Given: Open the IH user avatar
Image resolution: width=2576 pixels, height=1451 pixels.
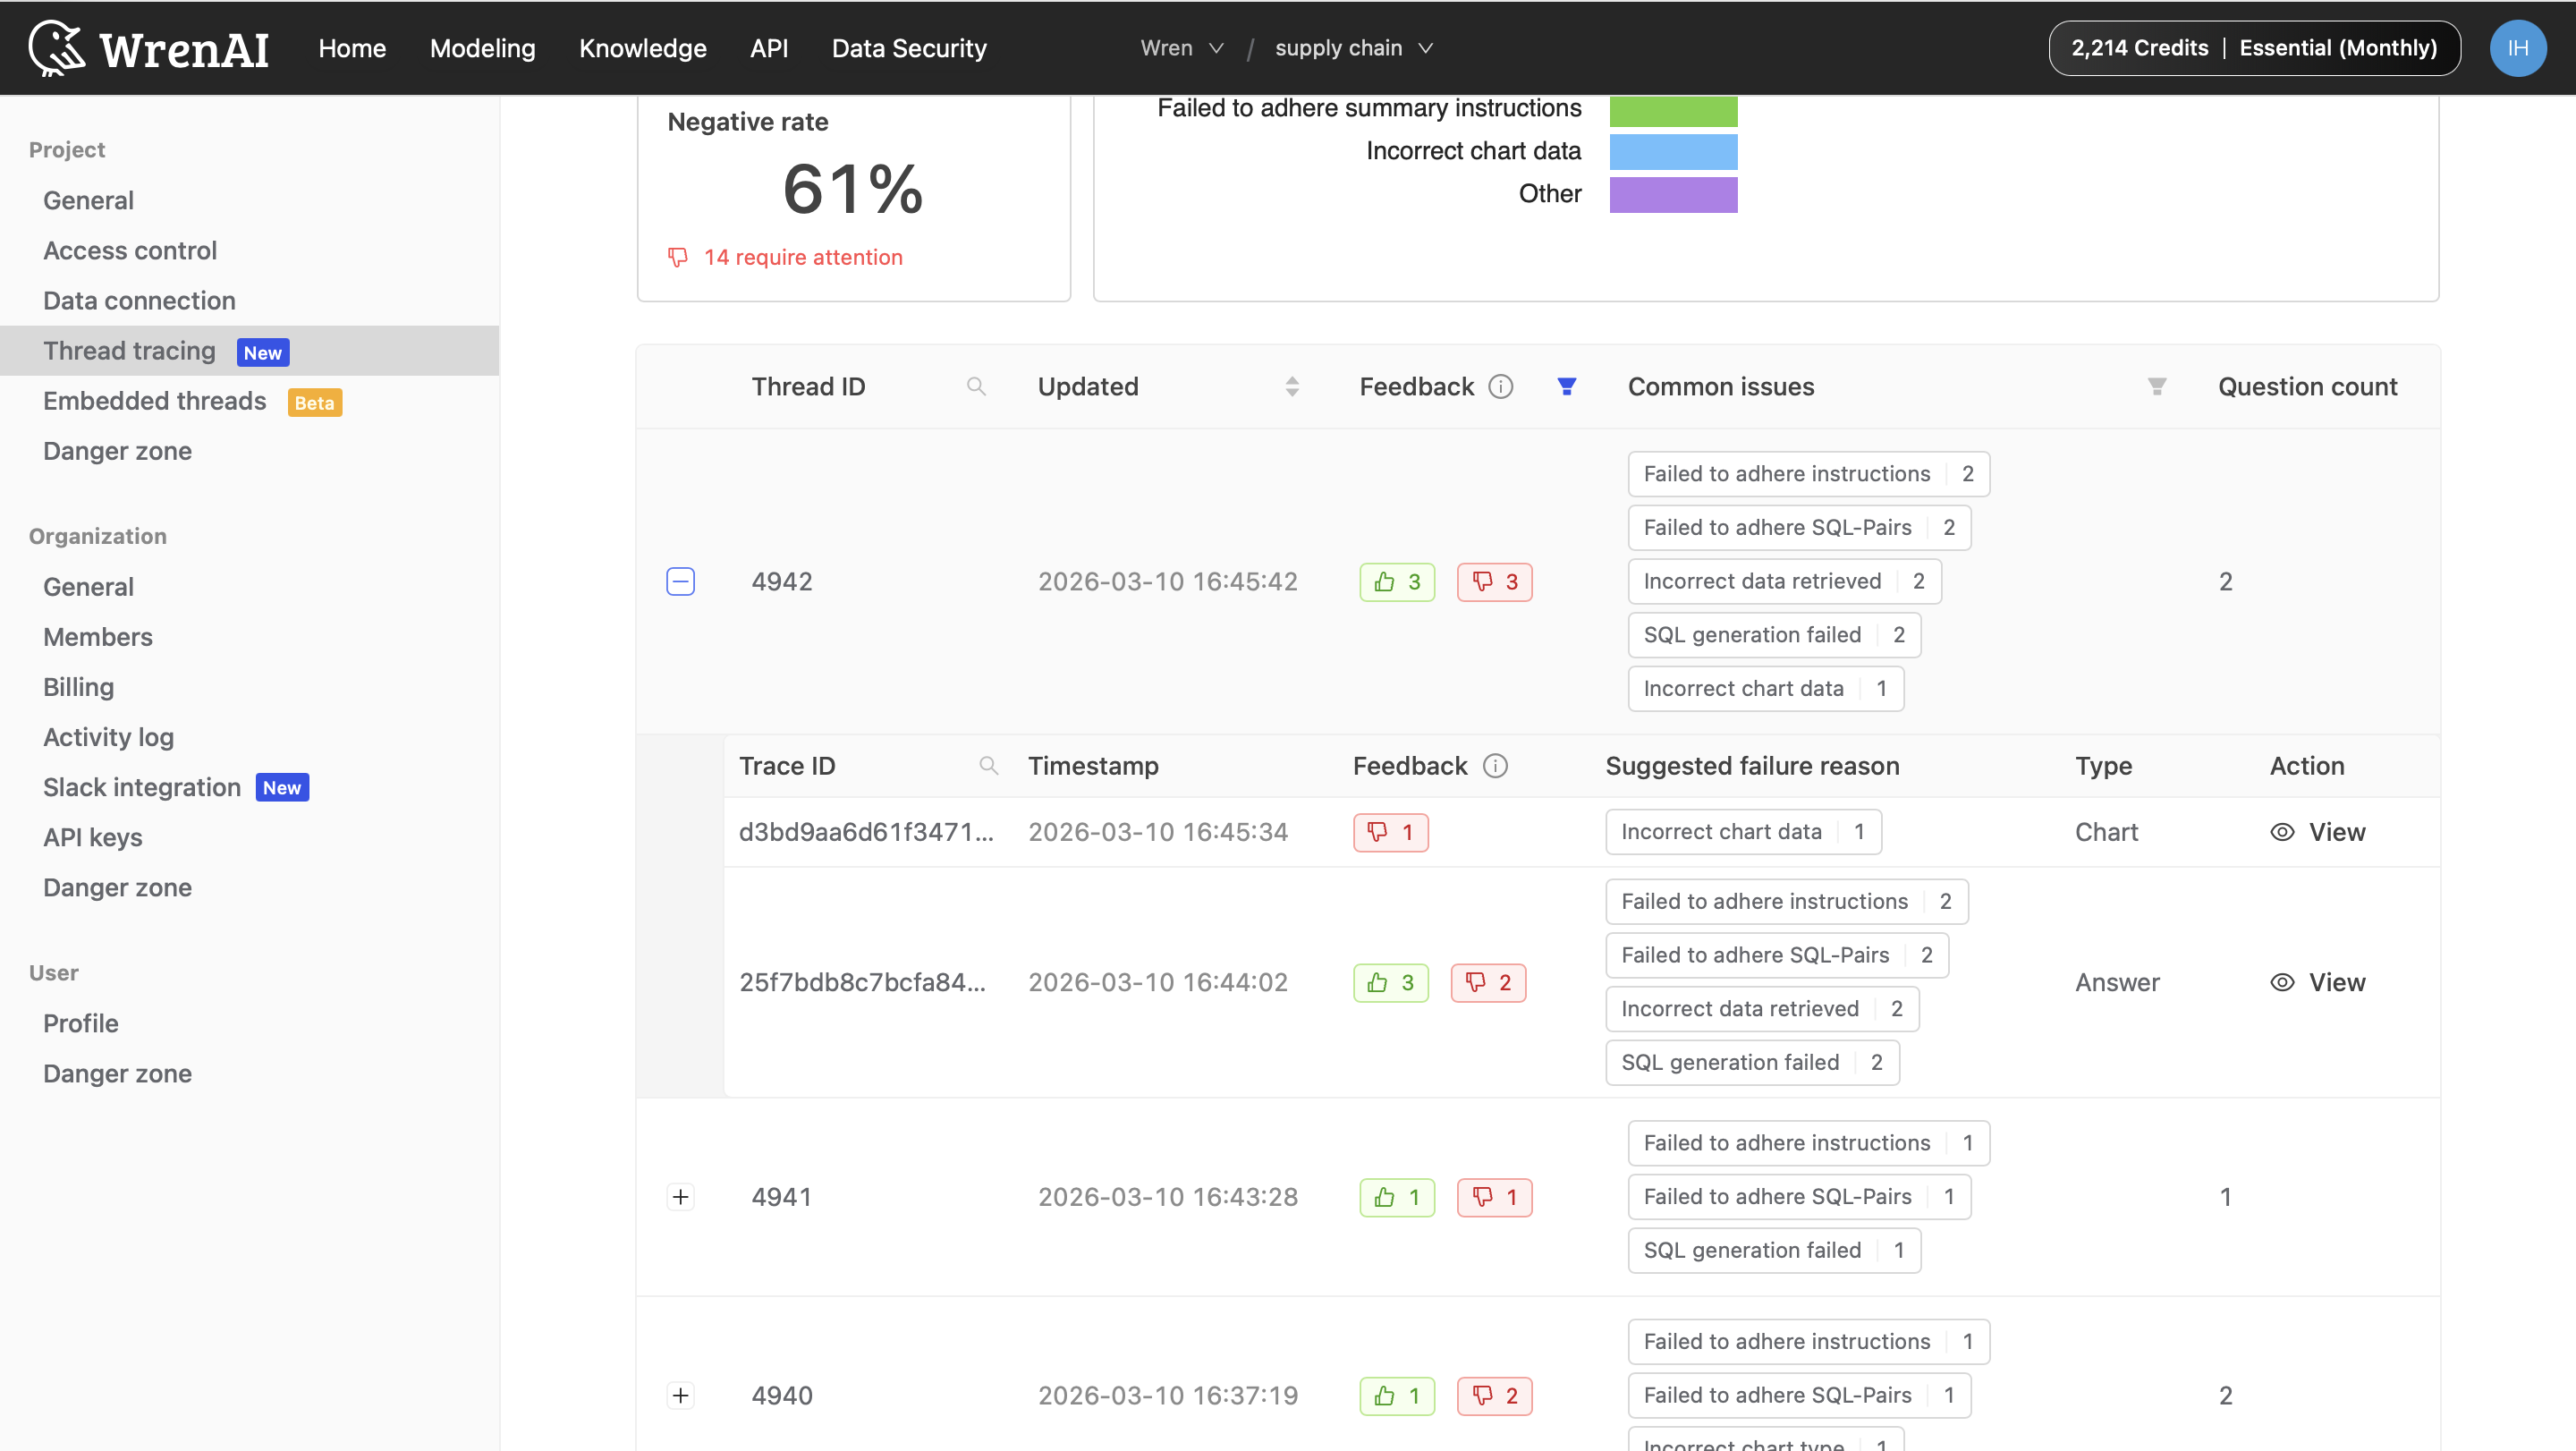Looking at the screenshot, I should click(2517, 48).
